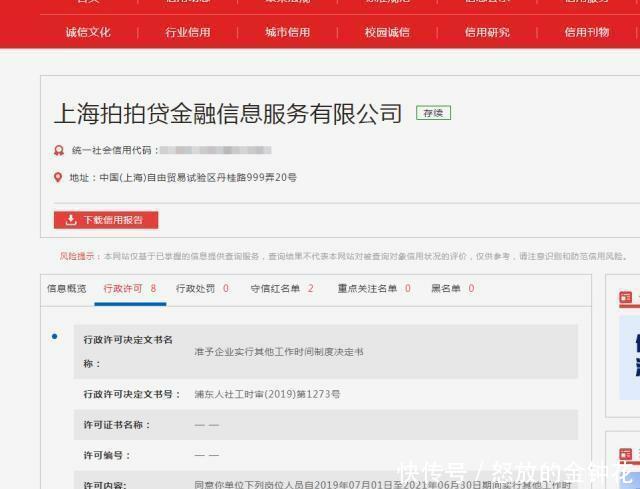Viewport: 640px width, 489px height.
Task: Click the 行政许可决定文书号 label
Action: pyautogui.click(x=131, y=394)
